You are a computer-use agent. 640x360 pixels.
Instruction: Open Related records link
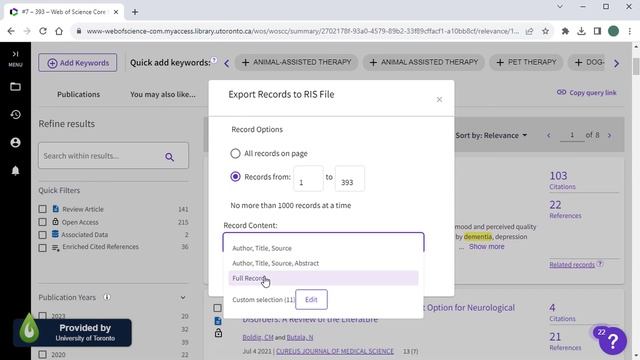coord(572,264)
